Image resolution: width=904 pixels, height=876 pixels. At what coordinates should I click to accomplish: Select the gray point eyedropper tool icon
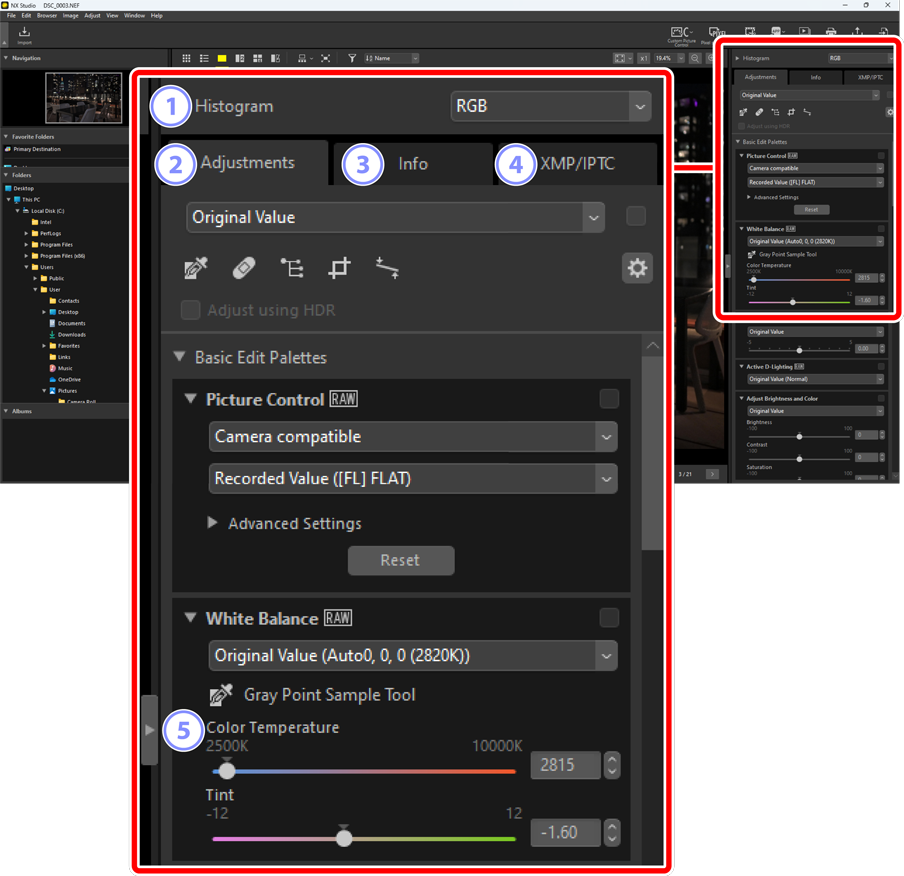point(196,267)
